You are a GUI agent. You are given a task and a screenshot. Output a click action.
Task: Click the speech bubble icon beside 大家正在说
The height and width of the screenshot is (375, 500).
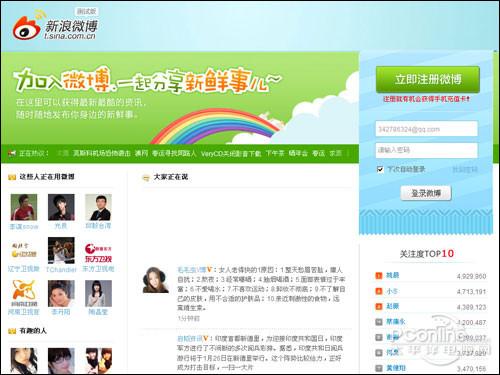tap(146, 178)
